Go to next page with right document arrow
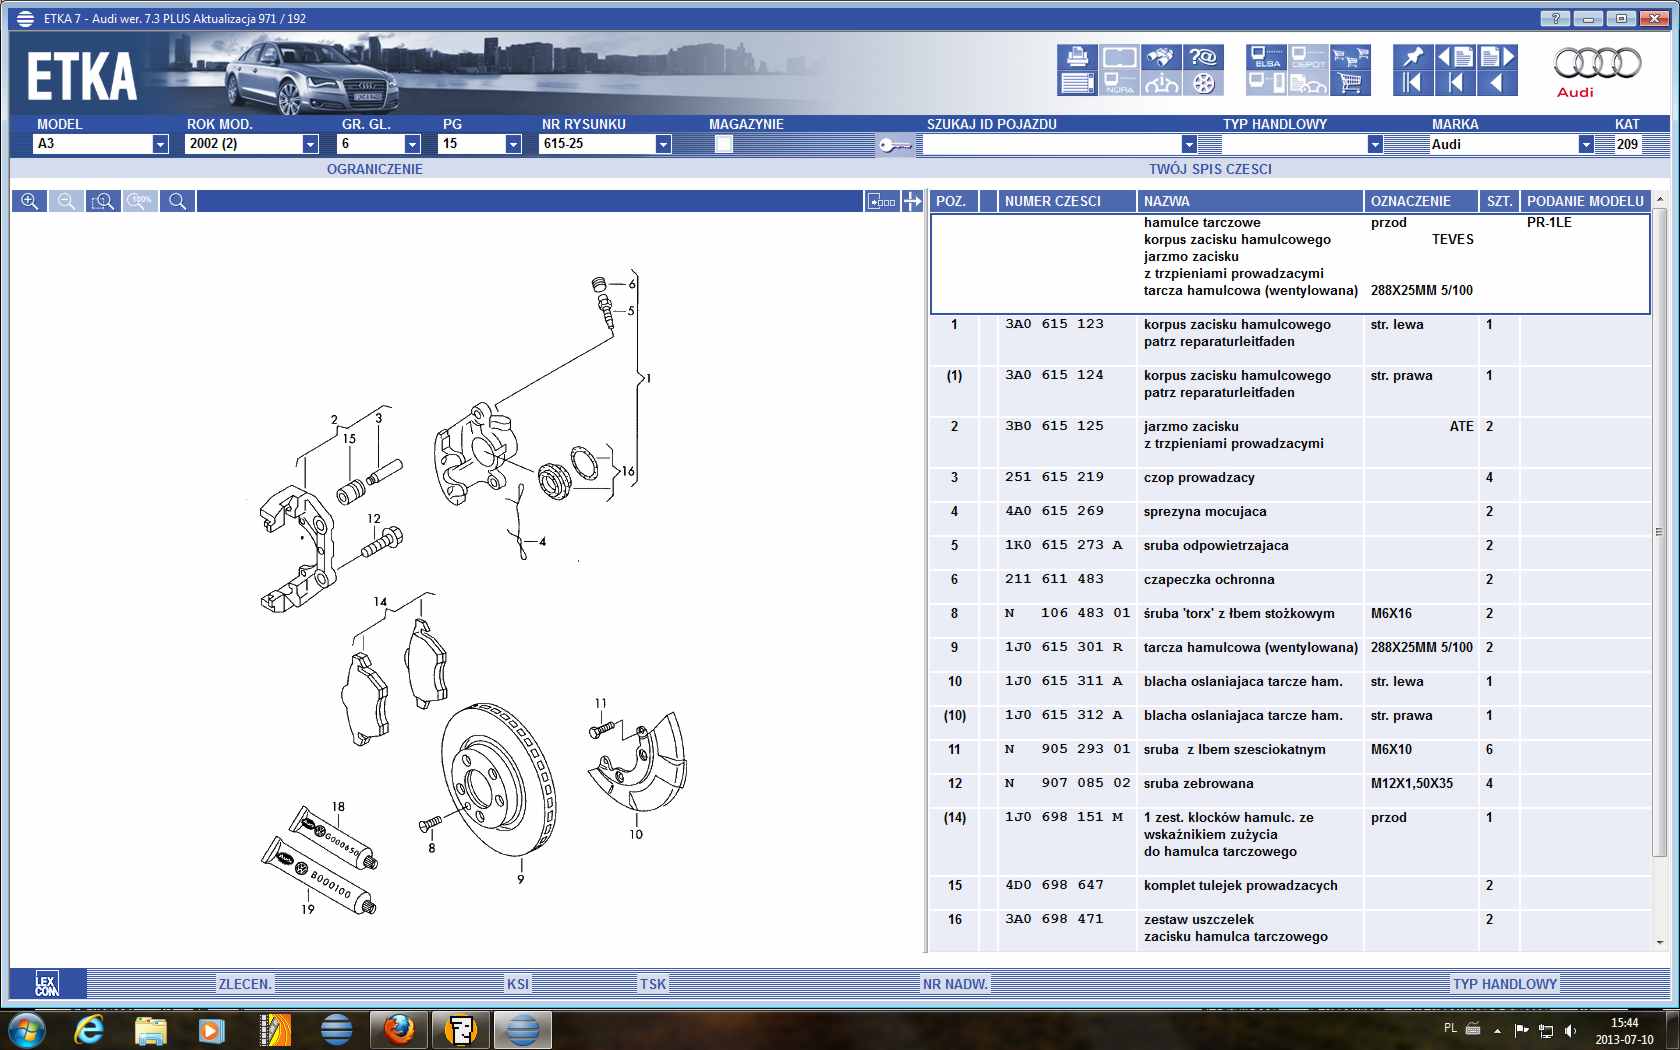 coord(1497,57)
